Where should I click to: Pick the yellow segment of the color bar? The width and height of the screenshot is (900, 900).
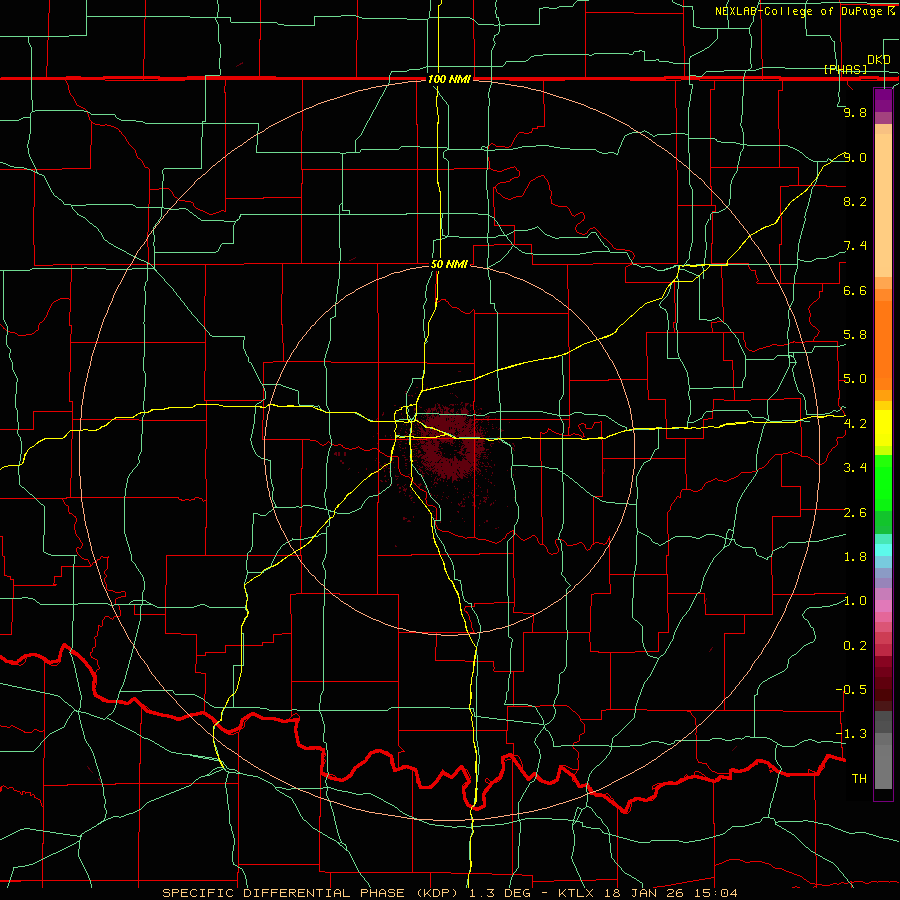pyautogui.click(x=883, y=428)
